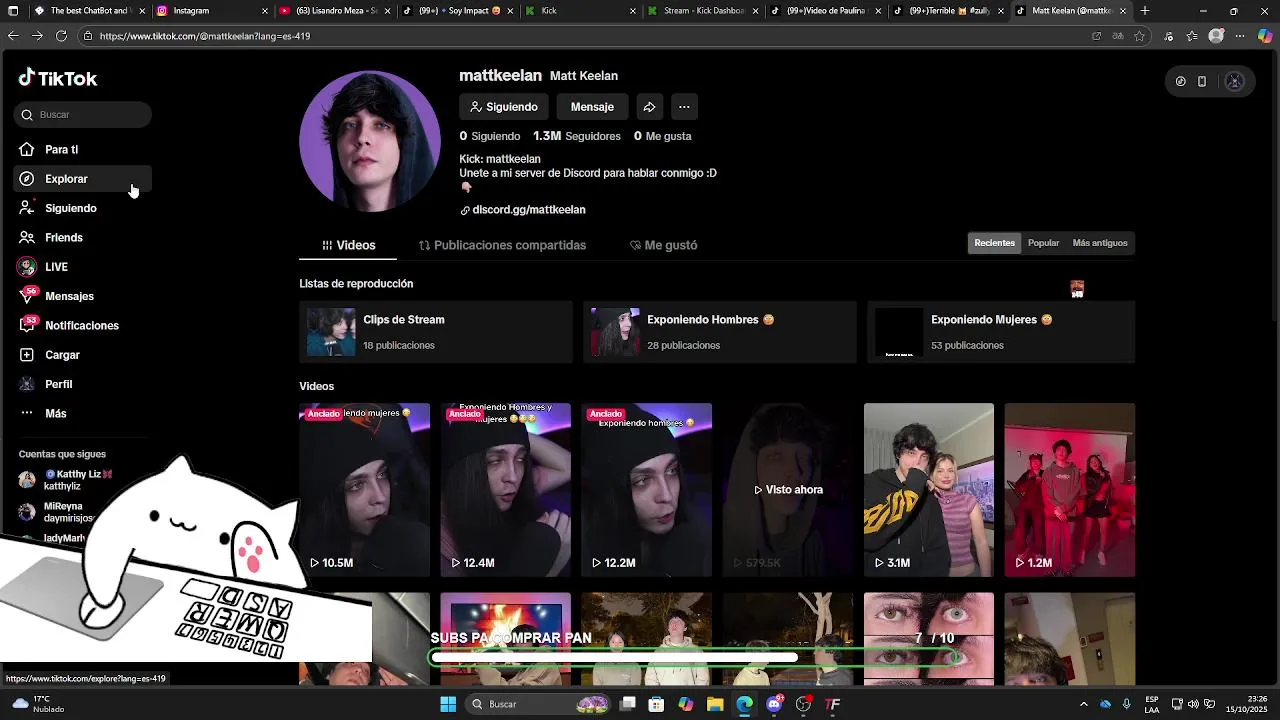Image resolution: width=1280 pixels, height=720 pixels.
Task: Open a new browser tab
Action: (1145, 11)
